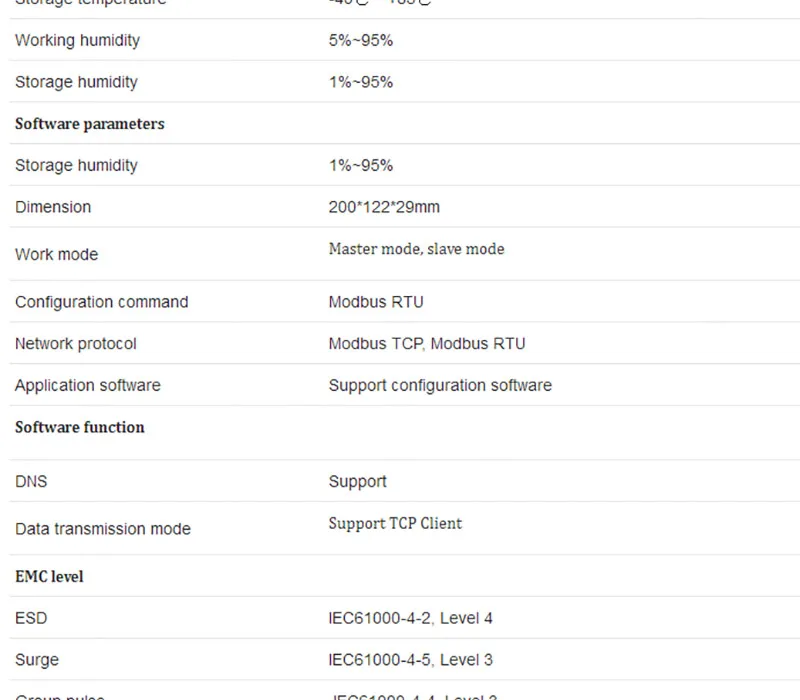This screenshot has height=700, width=800.
Task: Click the DNS row label
Action: (31, 482)
